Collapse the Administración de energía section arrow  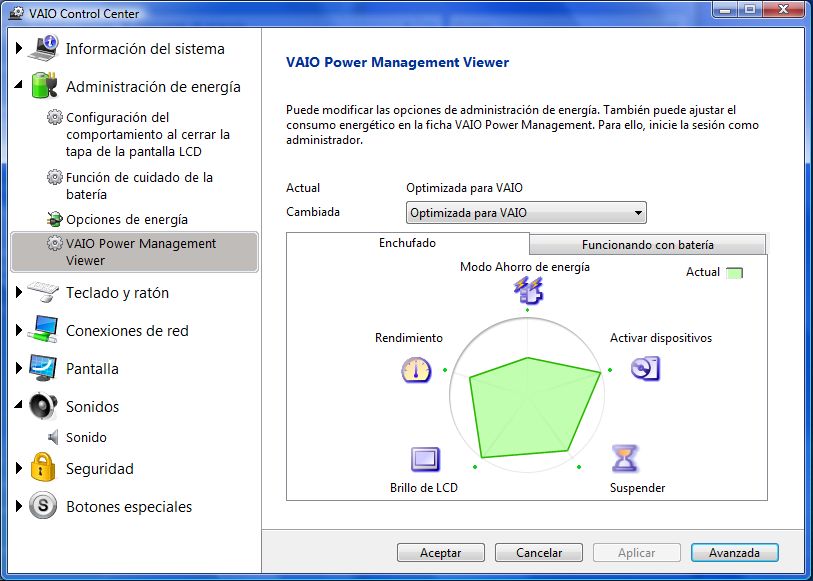pos(19,83)
